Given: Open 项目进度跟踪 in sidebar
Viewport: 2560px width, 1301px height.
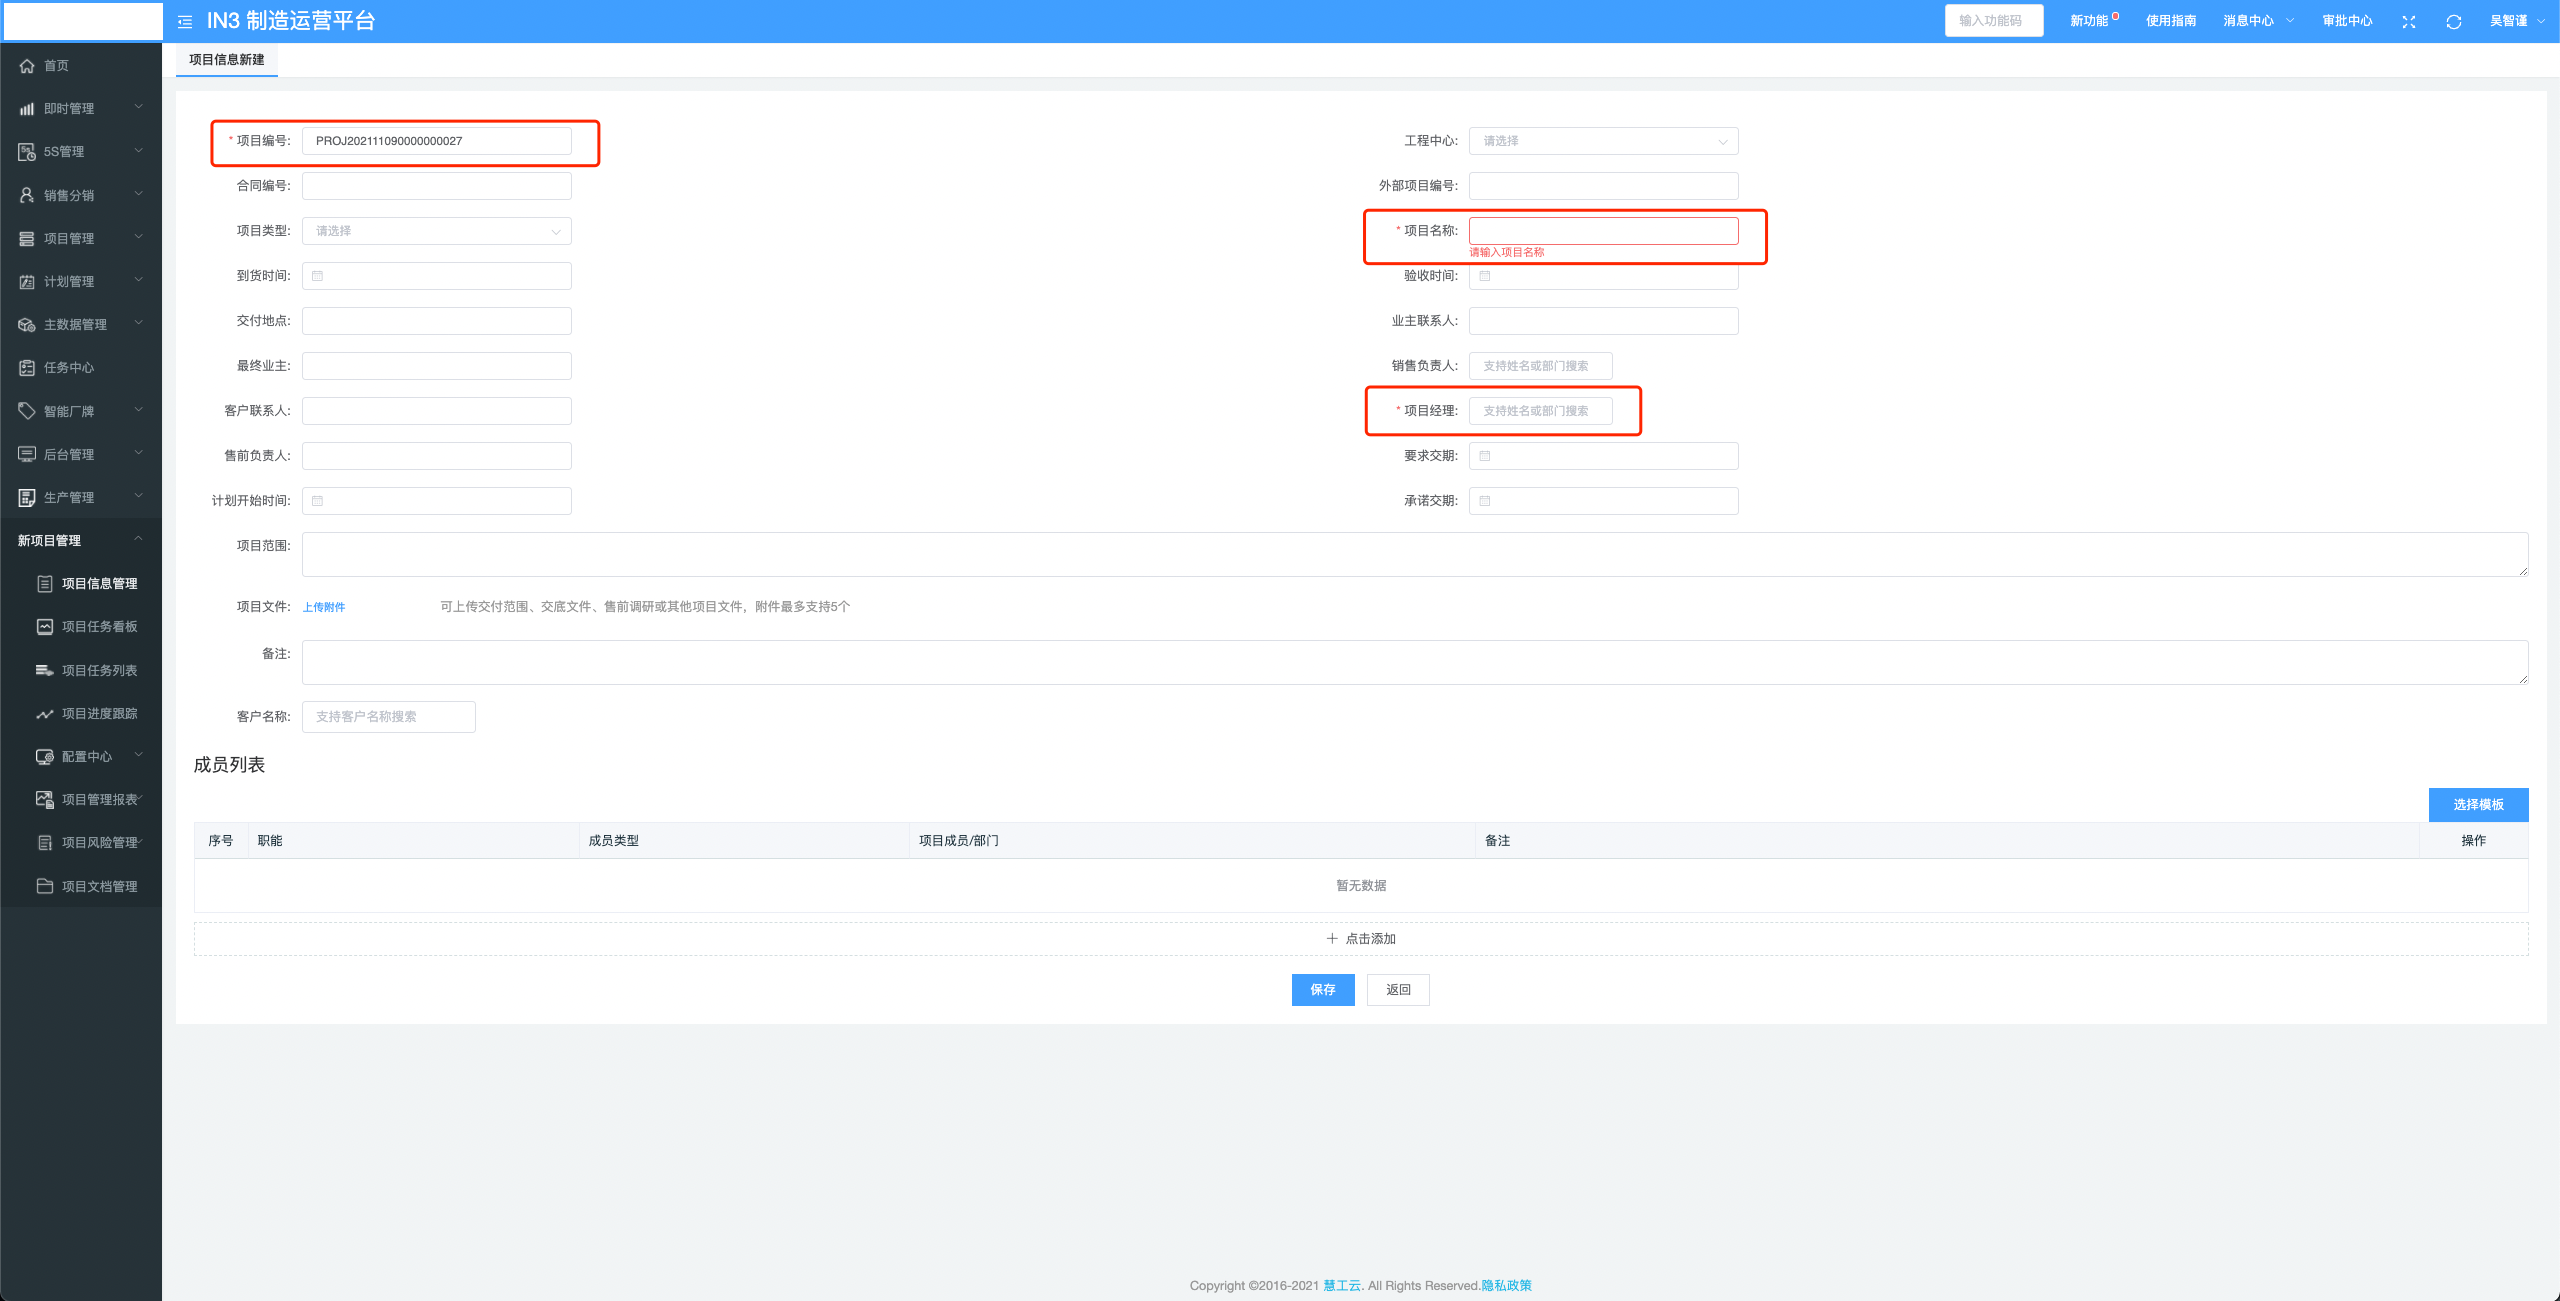Looking at the screenshot, I should 99,714.
